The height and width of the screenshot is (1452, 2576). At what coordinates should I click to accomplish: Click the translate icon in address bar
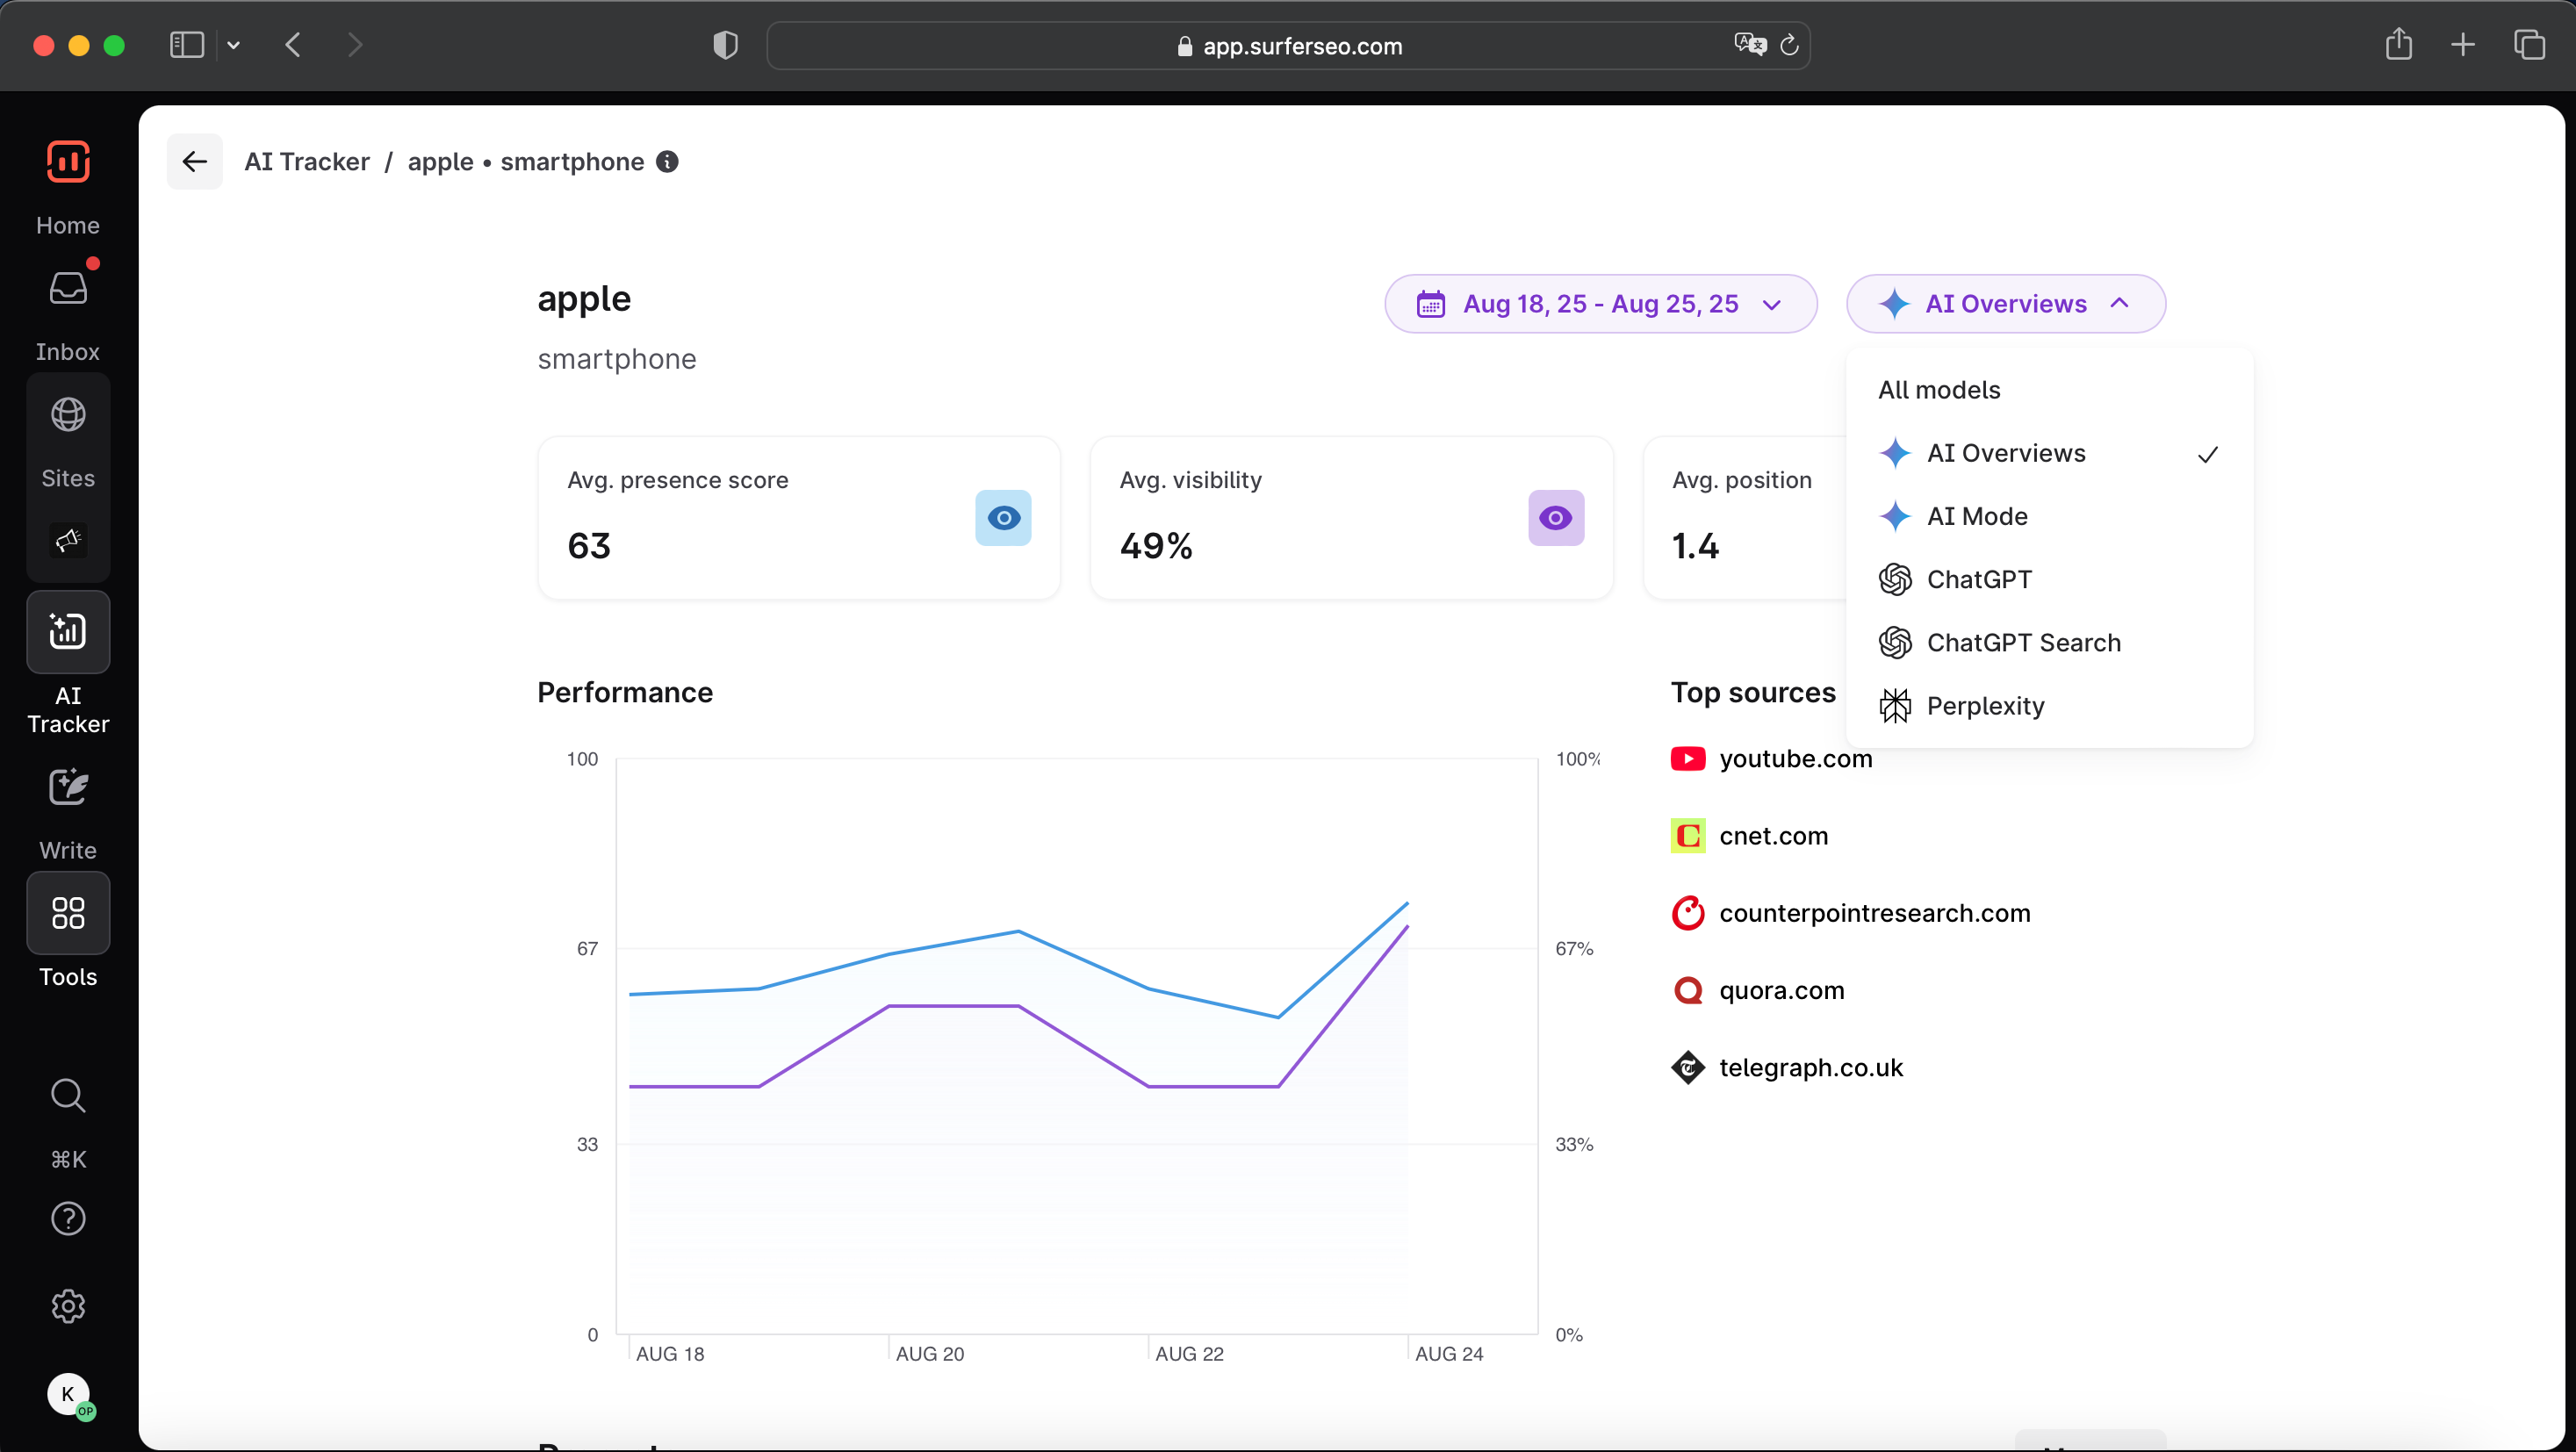click(x=1750, y=45)
